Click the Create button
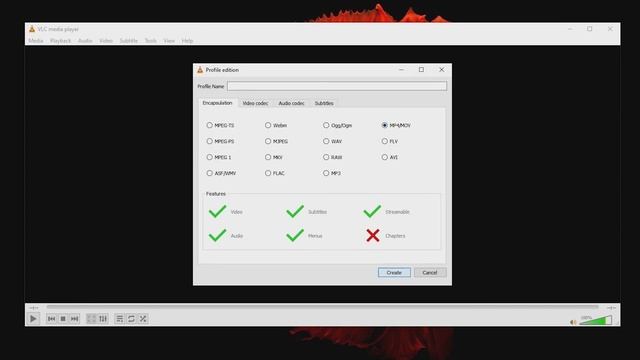Viewport: 640px width, 360px height. point(394,272)
